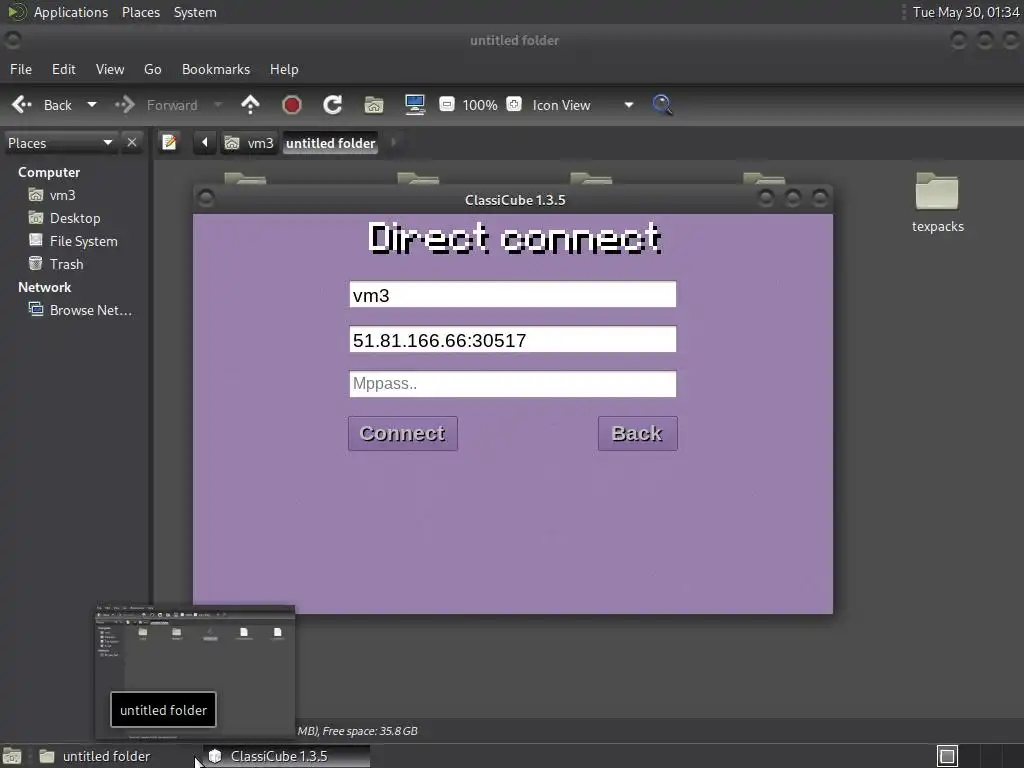Click the red Stop loading icon
Screen dimensions: 1024x768
(291, 104)
